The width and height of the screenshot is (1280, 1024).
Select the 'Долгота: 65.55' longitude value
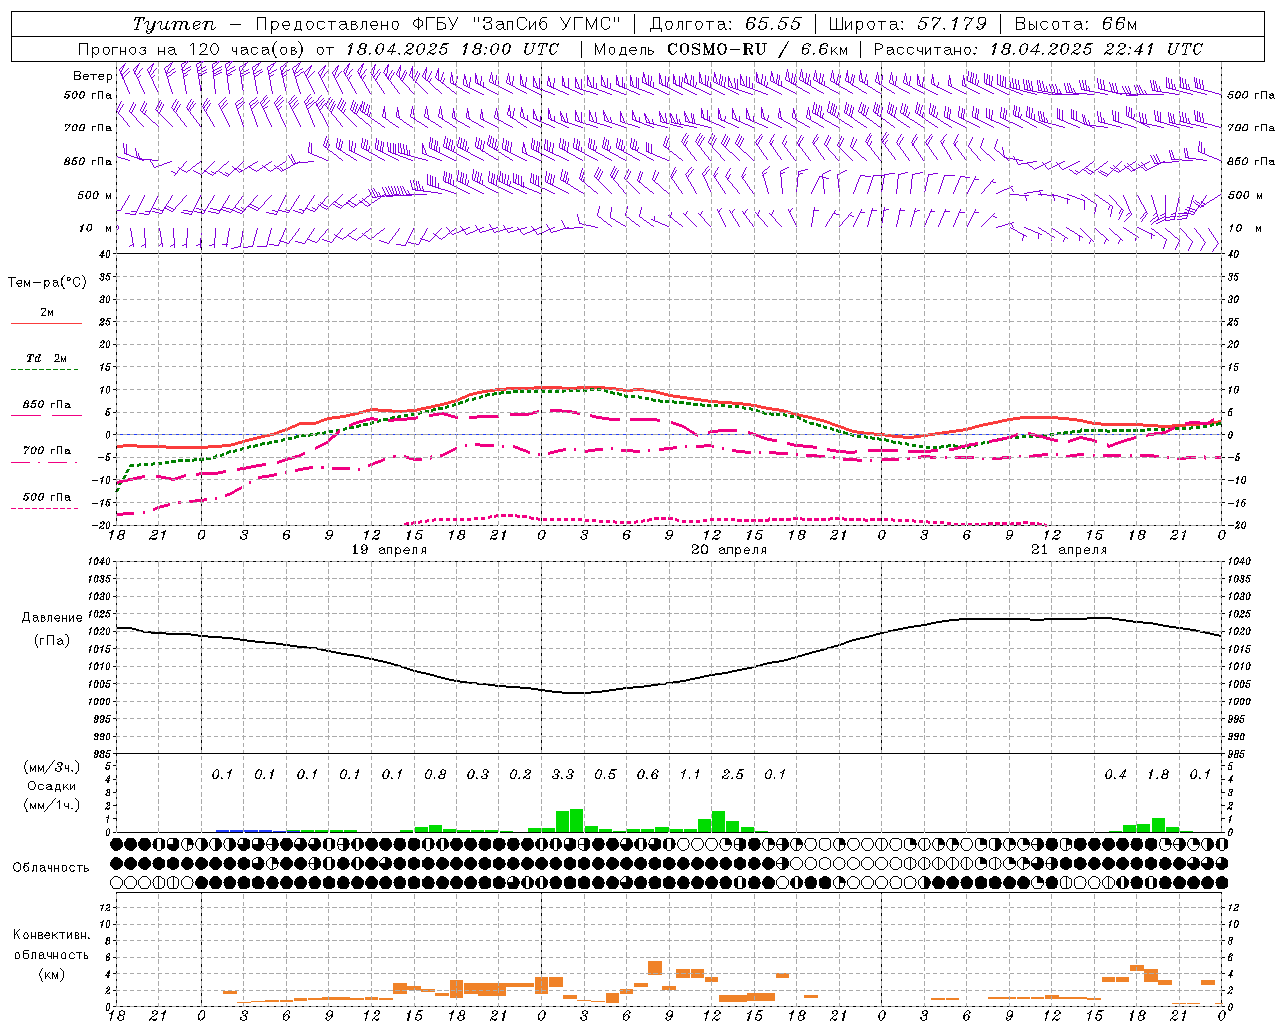[726, 24]
